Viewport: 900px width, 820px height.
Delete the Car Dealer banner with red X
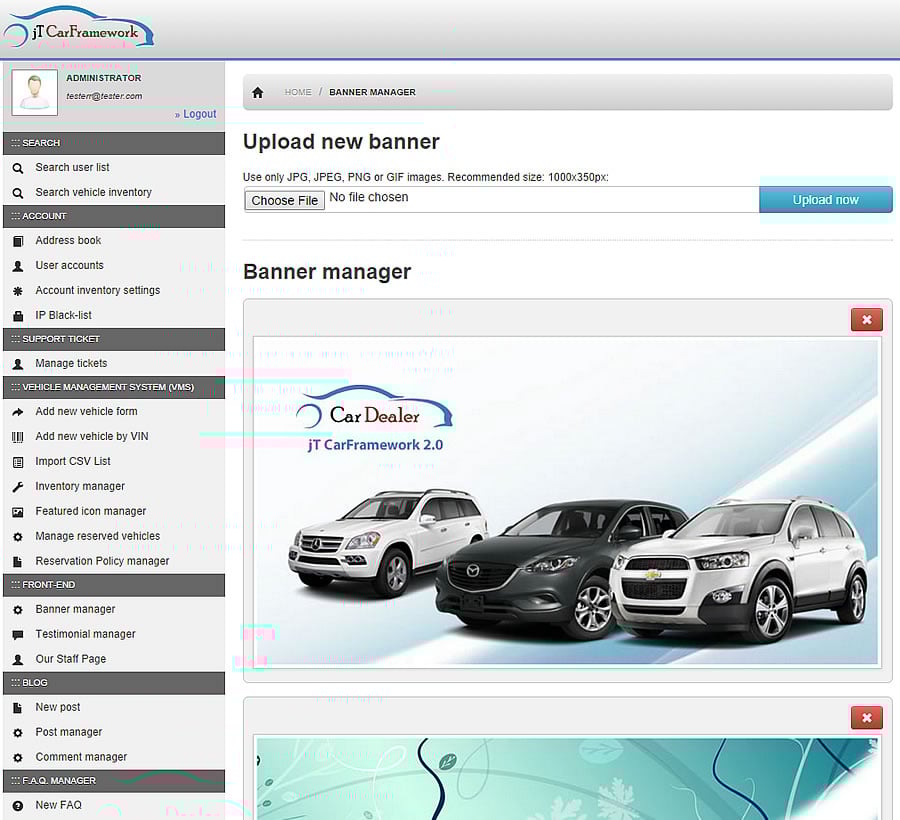point(867,320)
